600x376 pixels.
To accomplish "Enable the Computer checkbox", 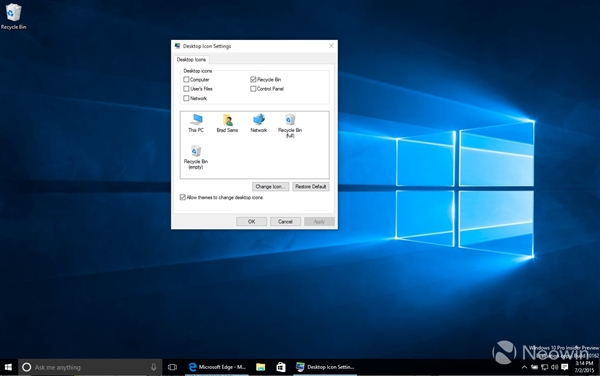I will [x=186, y=80].
